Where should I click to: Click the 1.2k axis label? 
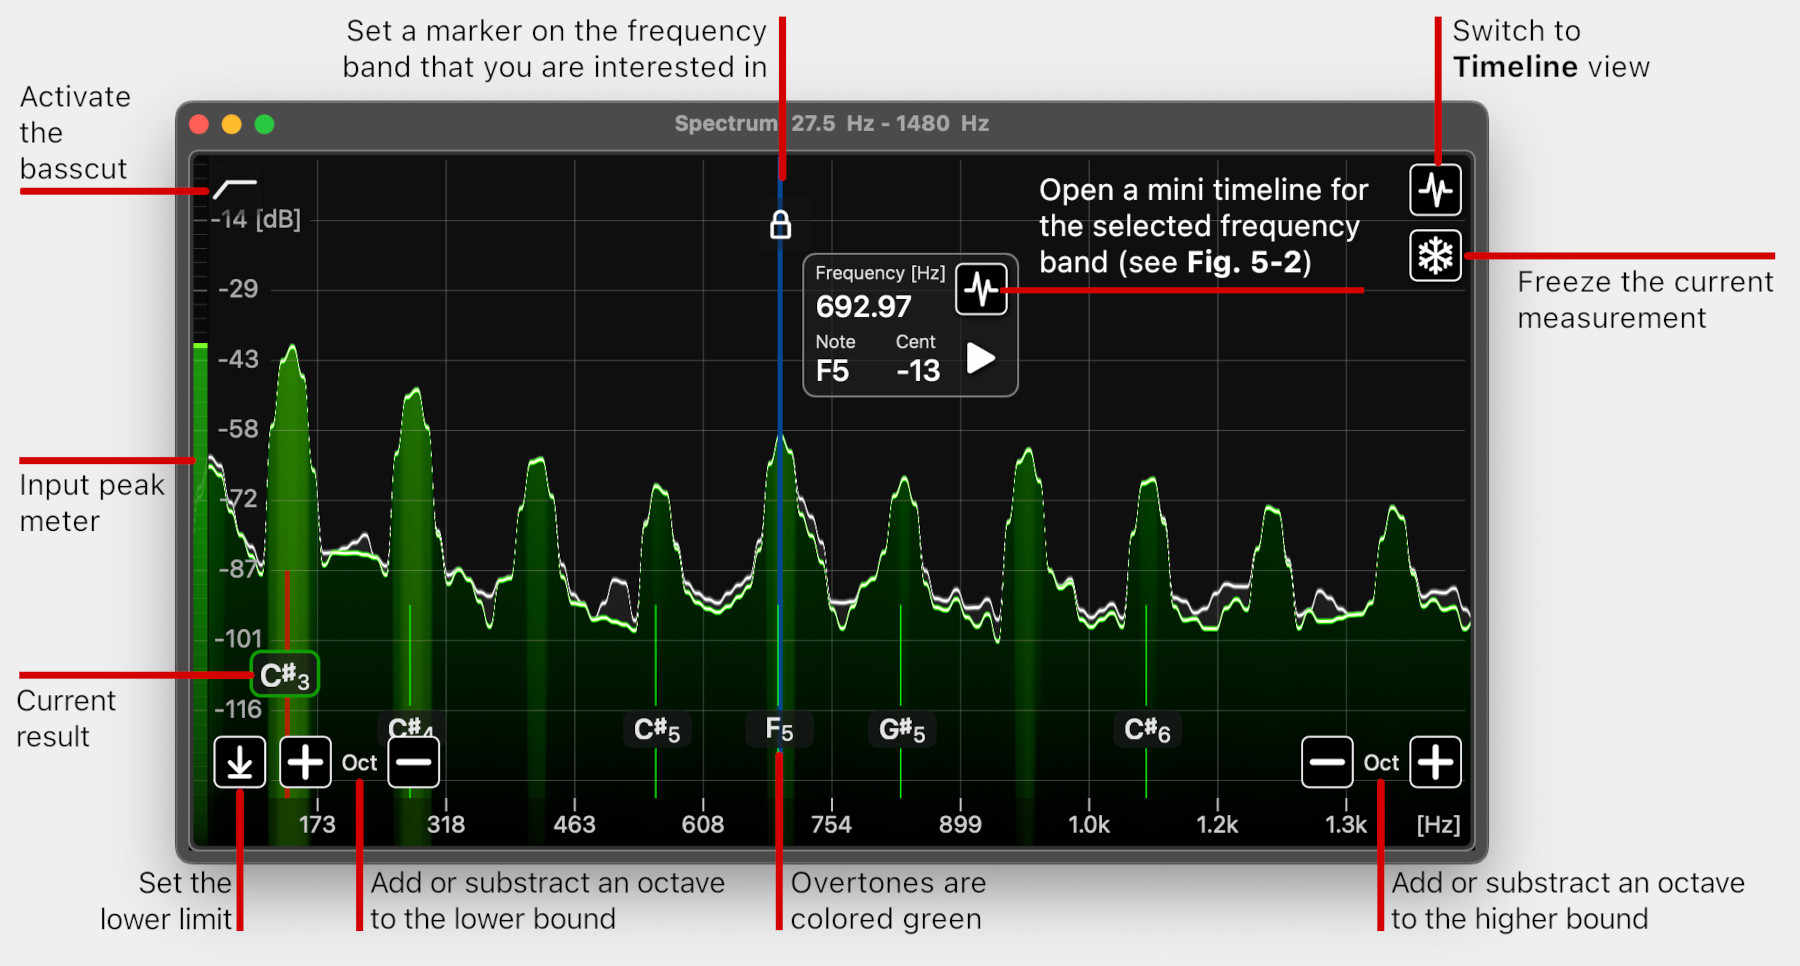pos(1217,824)
